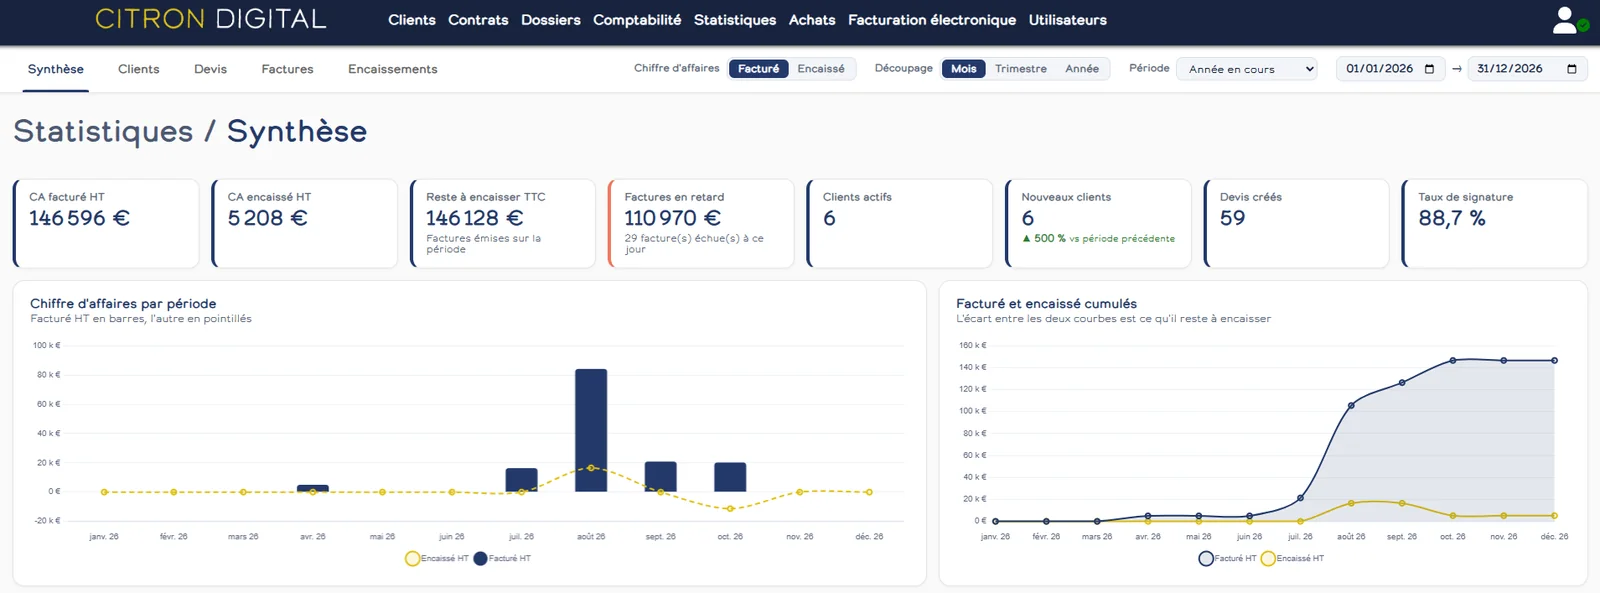Image resolution: width=1600 pixels, height=593 pixels.
Task: Click the oct. 26 bar in bar chart
Action: 730,477
